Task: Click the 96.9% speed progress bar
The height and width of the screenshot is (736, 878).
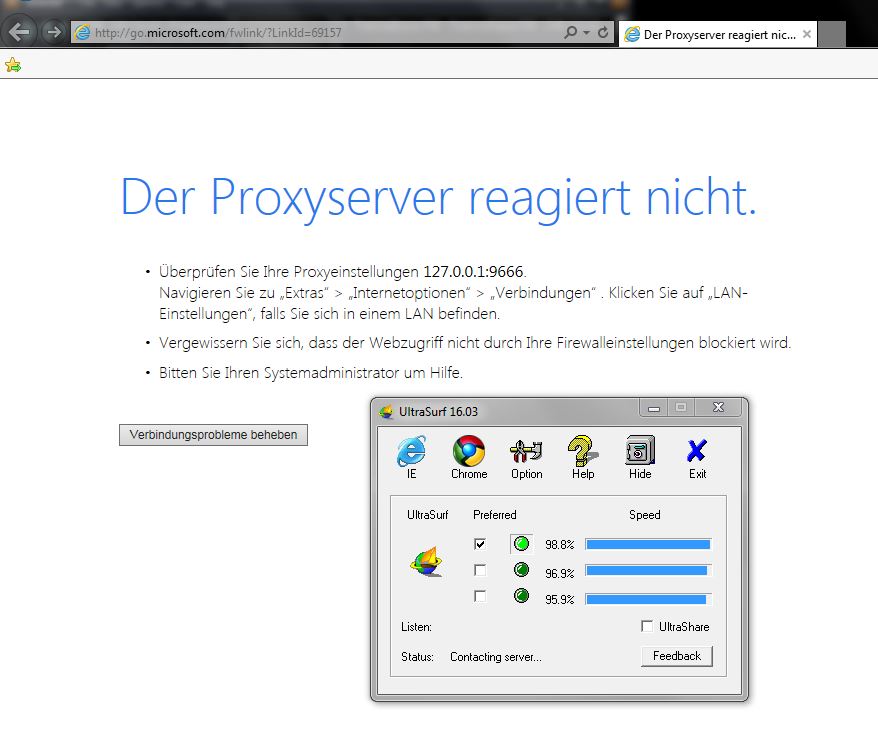Action: tap(648, 571)
